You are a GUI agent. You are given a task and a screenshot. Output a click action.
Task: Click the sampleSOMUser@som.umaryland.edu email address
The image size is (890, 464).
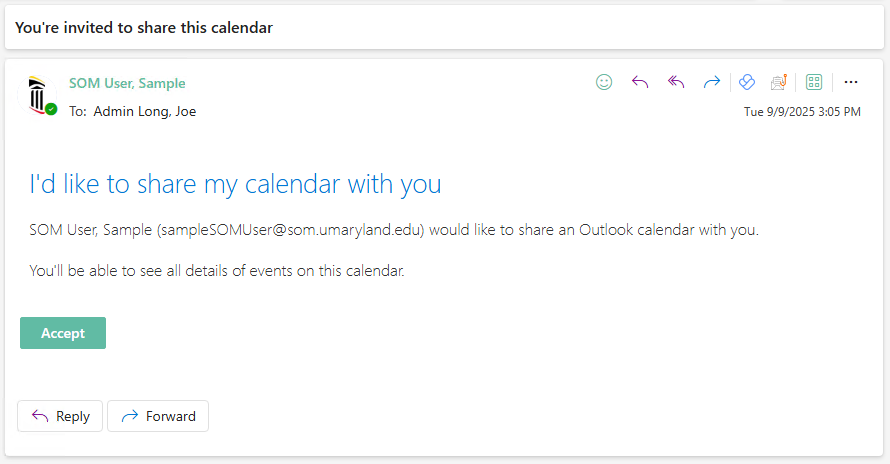click(x=290, y=230)
